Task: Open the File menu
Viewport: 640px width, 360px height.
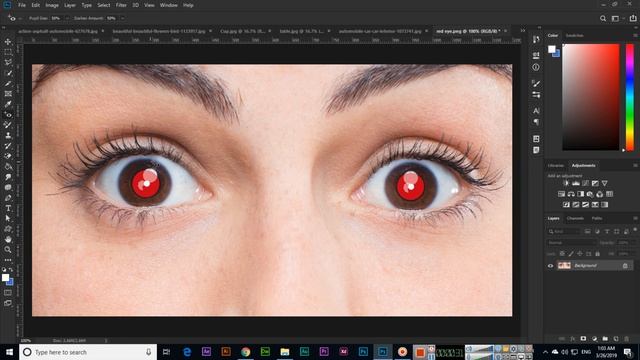Action: 22,5
